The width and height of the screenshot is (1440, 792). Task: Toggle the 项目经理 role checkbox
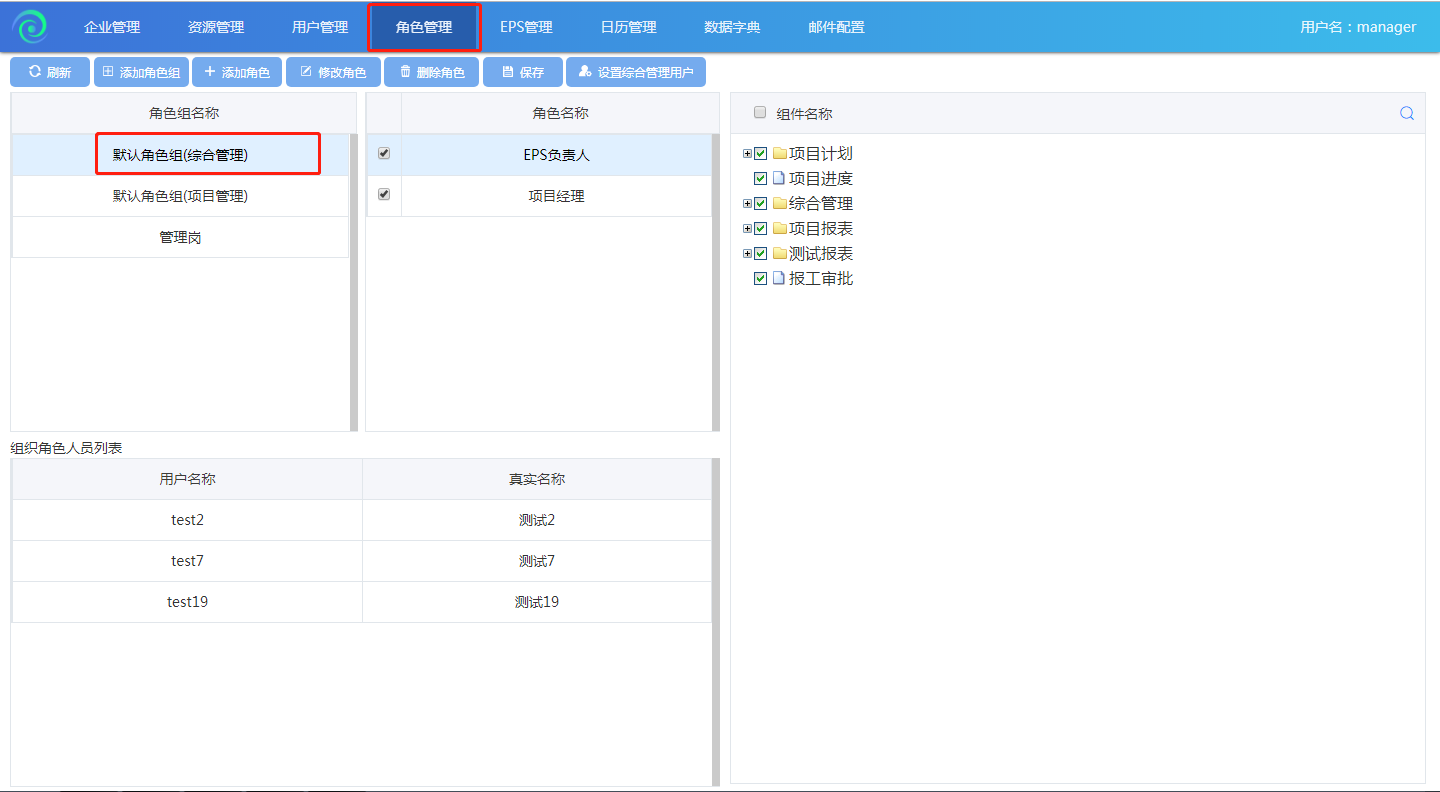pyautogui.click(x=384, y=195)
